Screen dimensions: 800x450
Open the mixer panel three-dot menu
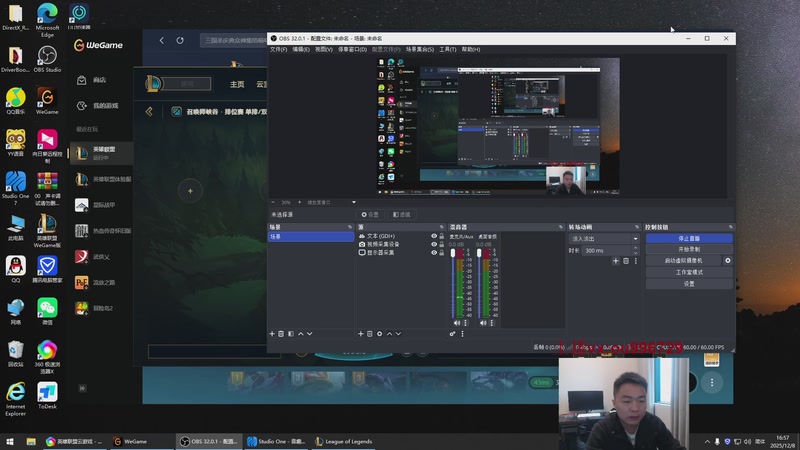pyautogui.click(x=463, y=334)
